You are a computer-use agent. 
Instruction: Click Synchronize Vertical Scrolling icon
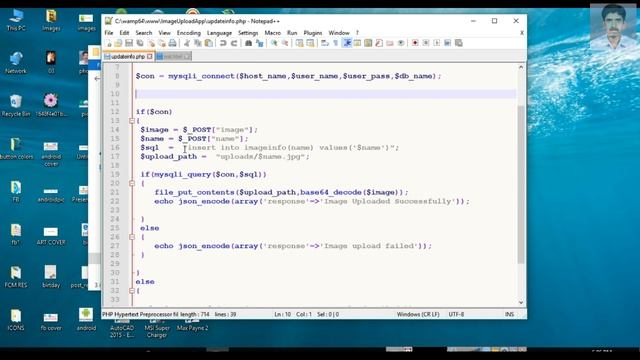(300, 43)
